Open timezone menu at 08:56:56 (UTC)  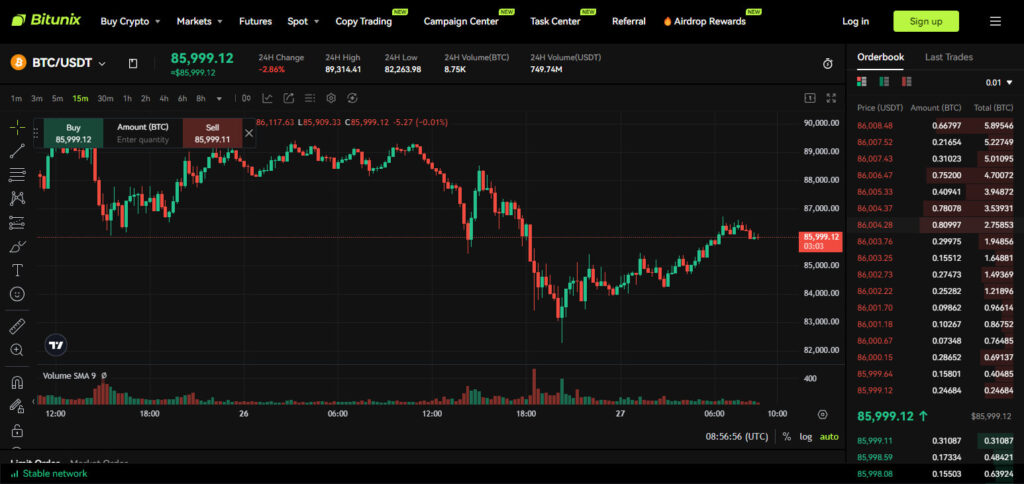tap(737, 436)
